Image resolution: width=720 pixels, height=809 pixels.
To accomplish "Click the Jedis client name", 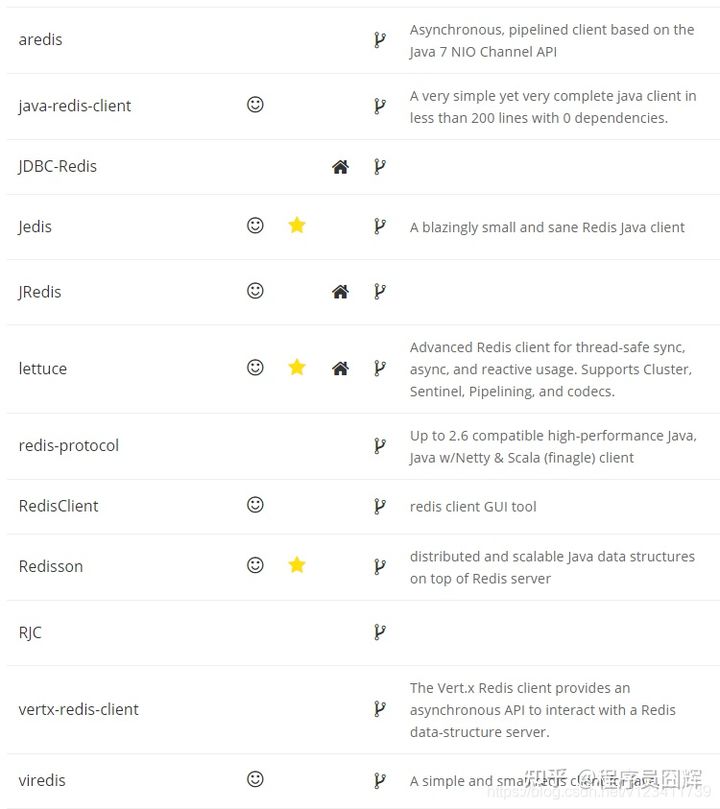I will [35, 227].
